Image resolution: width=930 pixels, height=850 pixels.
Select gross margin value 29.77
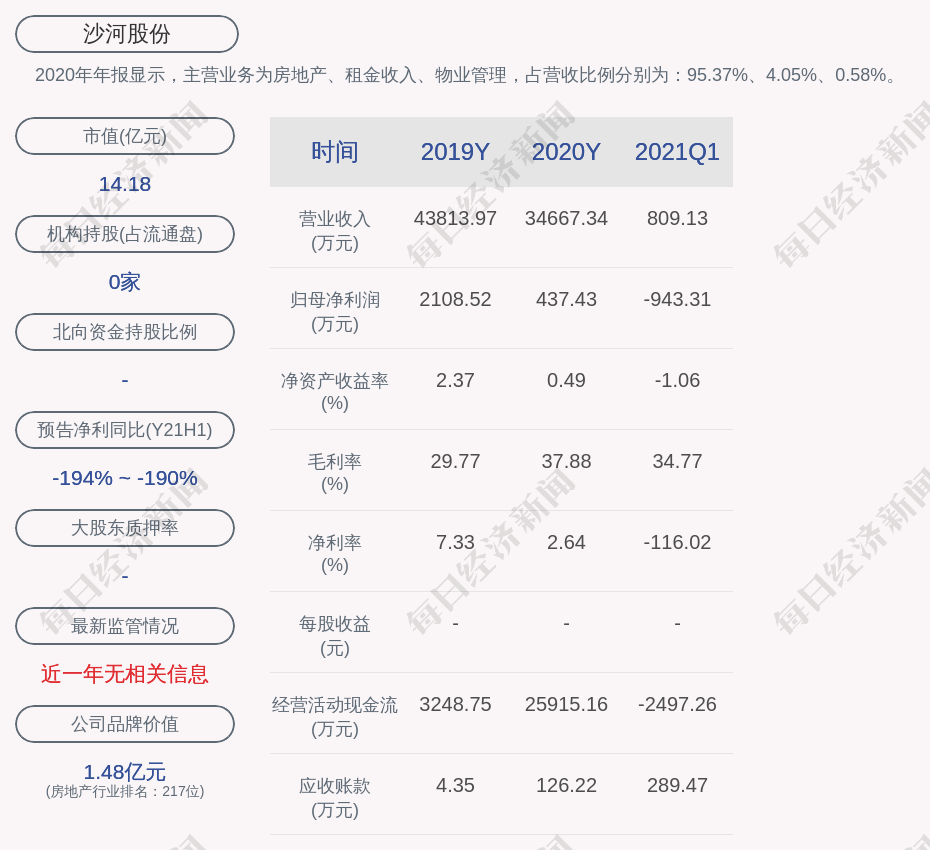pyautogui.click(x=455, y=461)
